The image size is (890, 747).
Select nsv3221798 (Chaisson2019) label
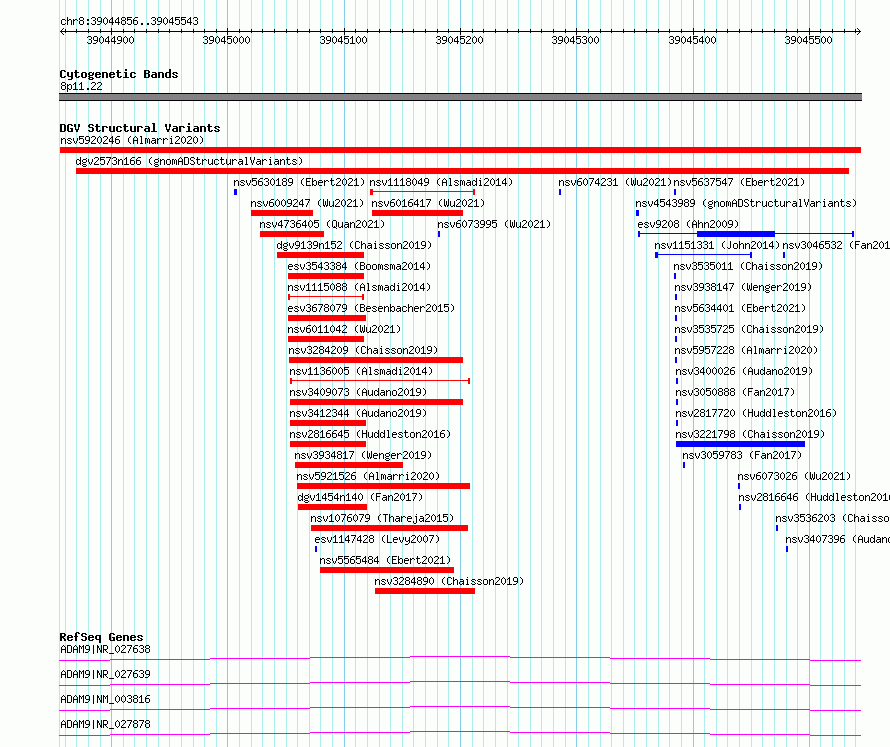point(750,434)
